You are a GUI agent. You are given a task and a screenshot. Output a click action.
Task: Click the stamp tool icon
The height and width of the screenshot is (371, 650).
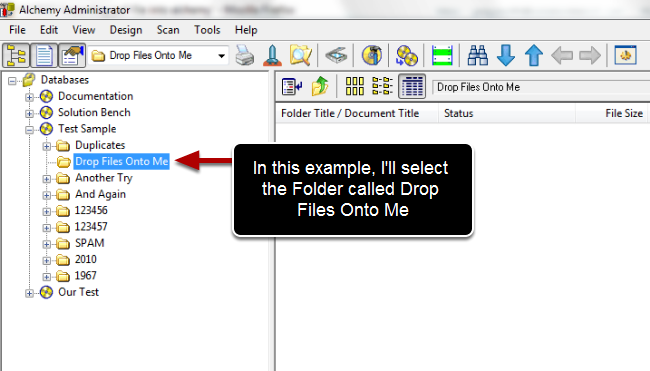click(x=272, y=56)
